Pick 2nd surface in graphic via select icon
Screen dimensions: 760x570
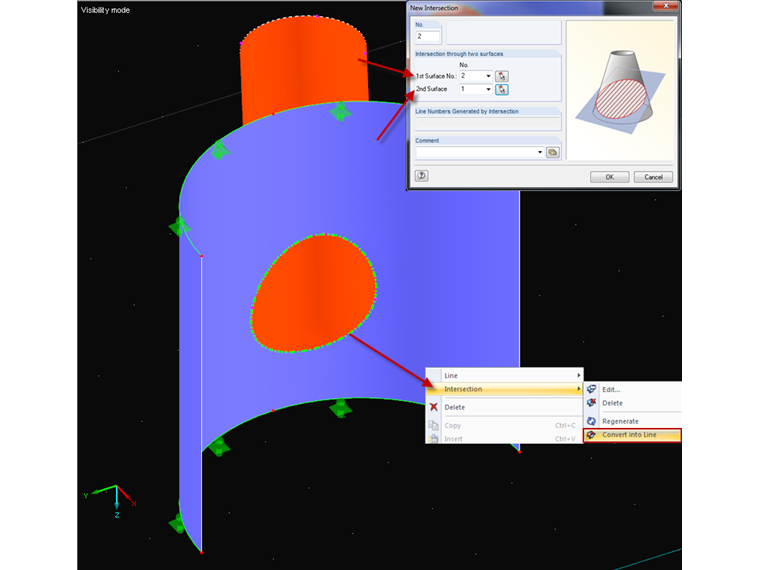click(502, 89)
